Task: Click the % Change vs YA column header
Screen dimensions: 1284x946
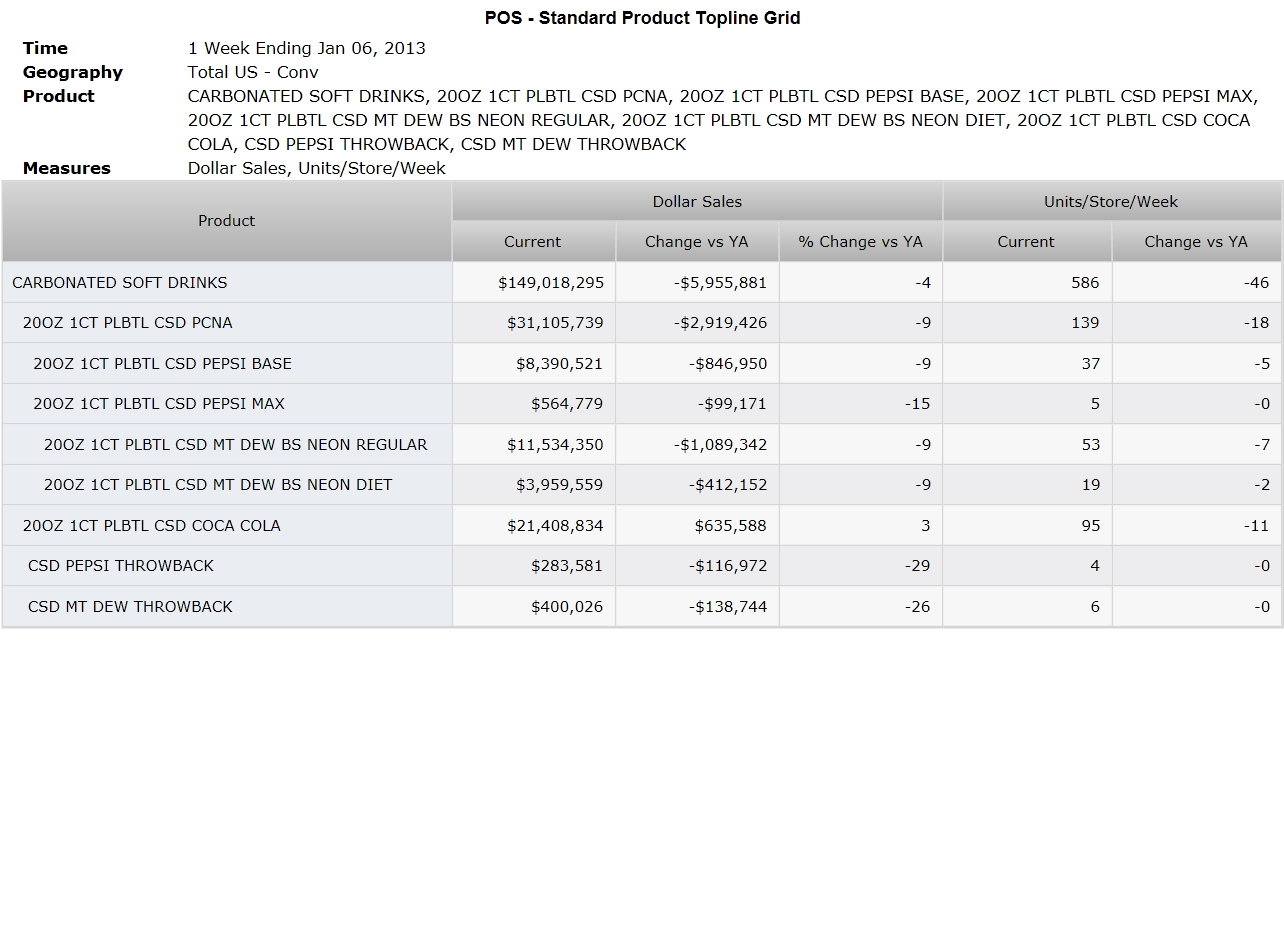Action: (x=860, y=242)
